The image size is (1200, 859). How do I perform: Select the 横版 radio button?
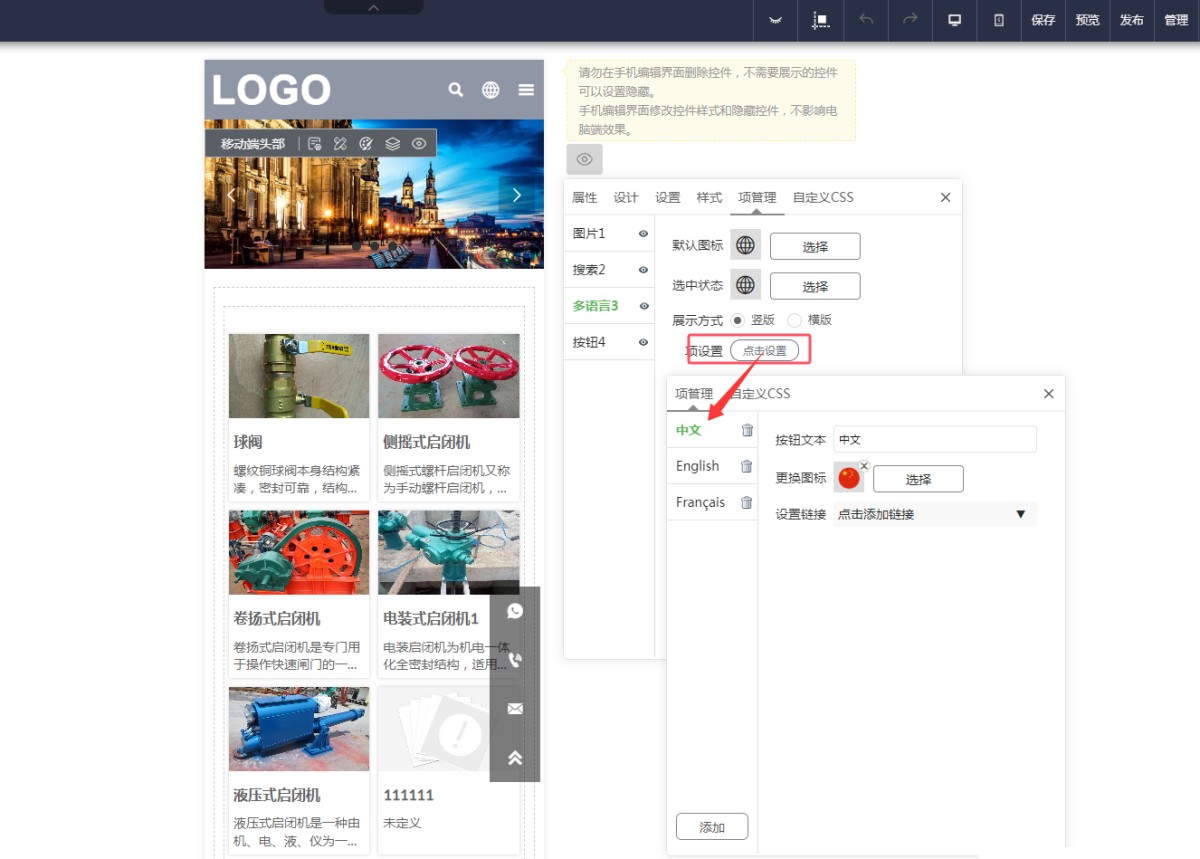[795, 320]
